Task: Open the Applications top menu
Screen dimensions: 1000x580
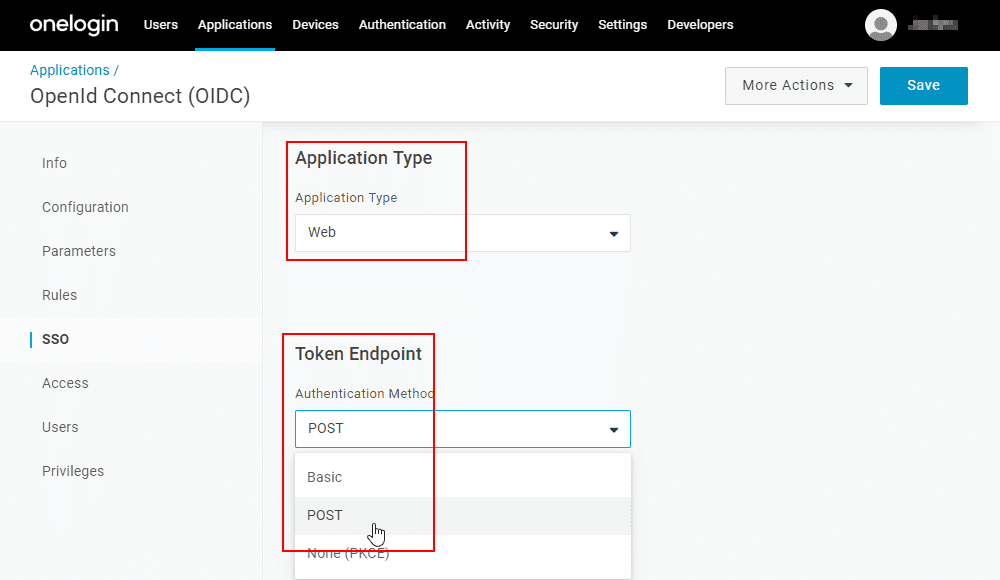Action: (x=235, y=25)
